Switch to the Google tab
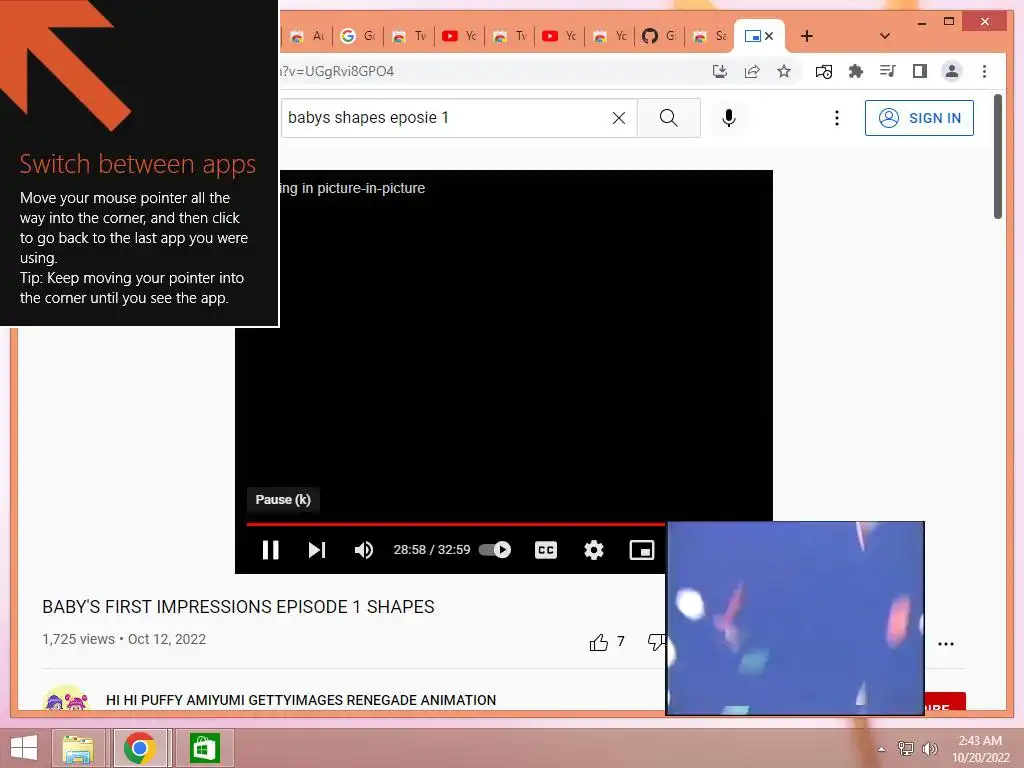Screen dimensions: 1024x768 pyautogui.click(x=359, y=36)
